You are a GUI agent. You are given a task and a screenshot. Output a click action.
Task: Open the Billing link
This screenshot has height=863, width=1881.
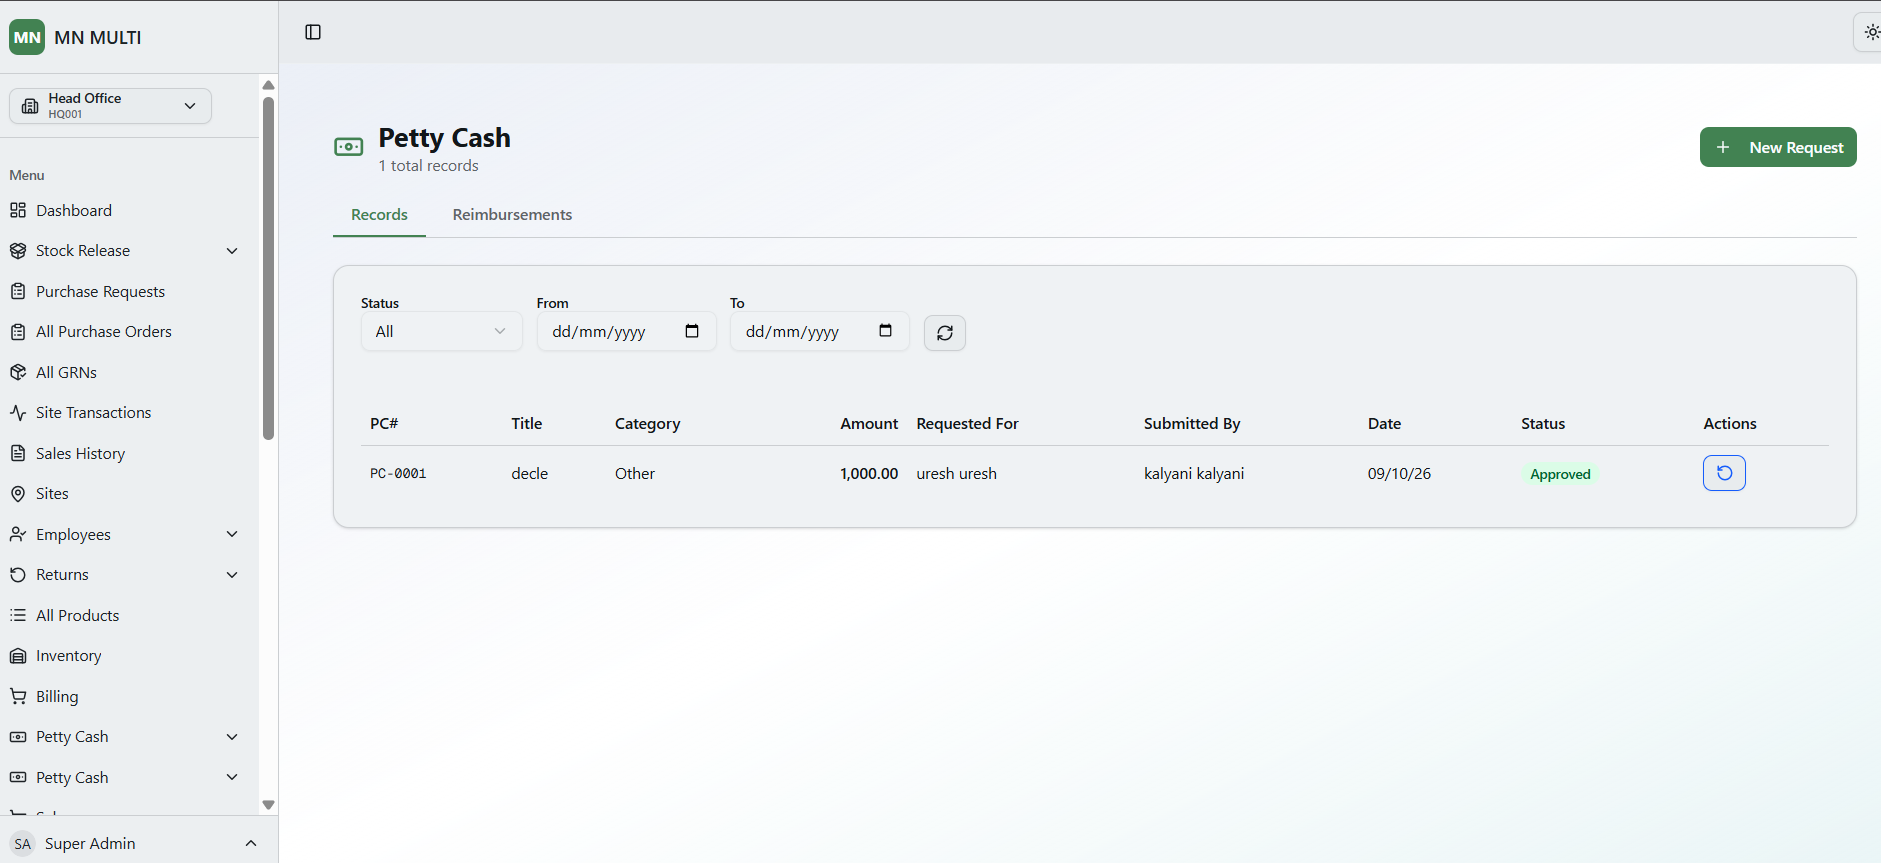(x=57, y=696)
